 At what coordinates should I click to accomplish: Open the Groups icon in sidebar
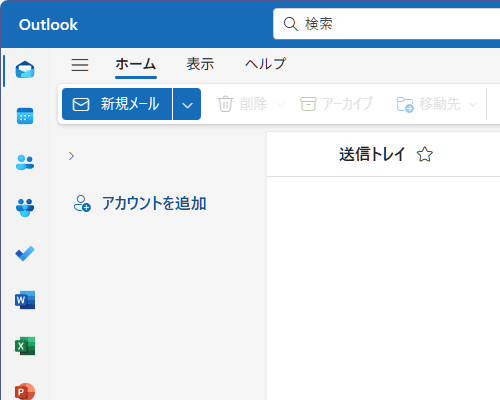25,208
